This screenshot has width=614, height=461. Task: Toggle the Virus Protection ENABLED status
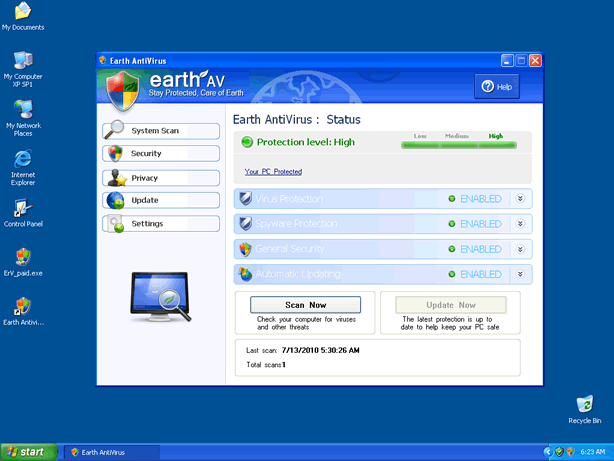(x=476, y=199)
